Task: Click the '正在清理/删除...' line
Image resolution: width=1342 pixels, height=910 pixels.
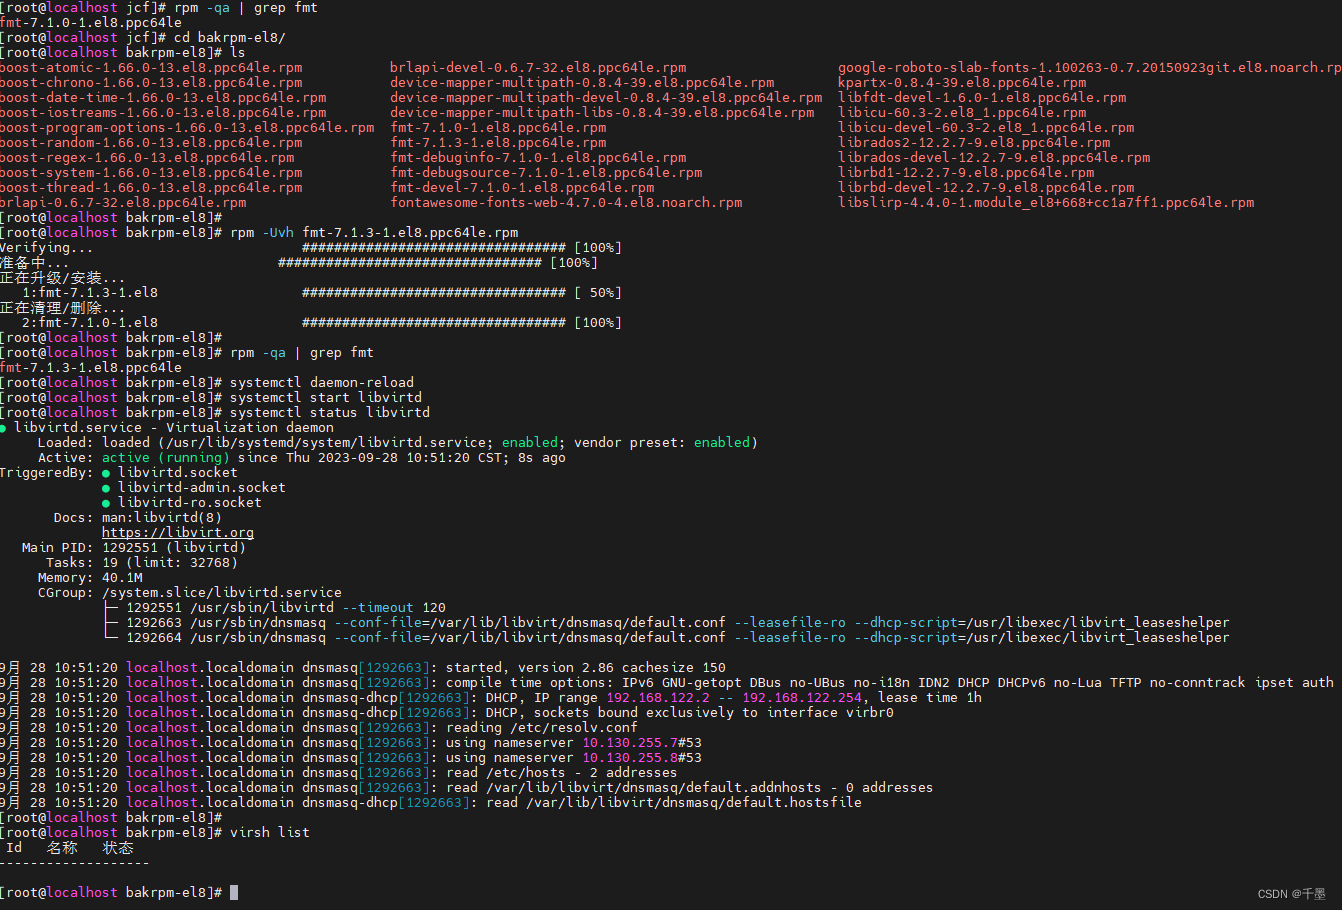Action: 62,308
